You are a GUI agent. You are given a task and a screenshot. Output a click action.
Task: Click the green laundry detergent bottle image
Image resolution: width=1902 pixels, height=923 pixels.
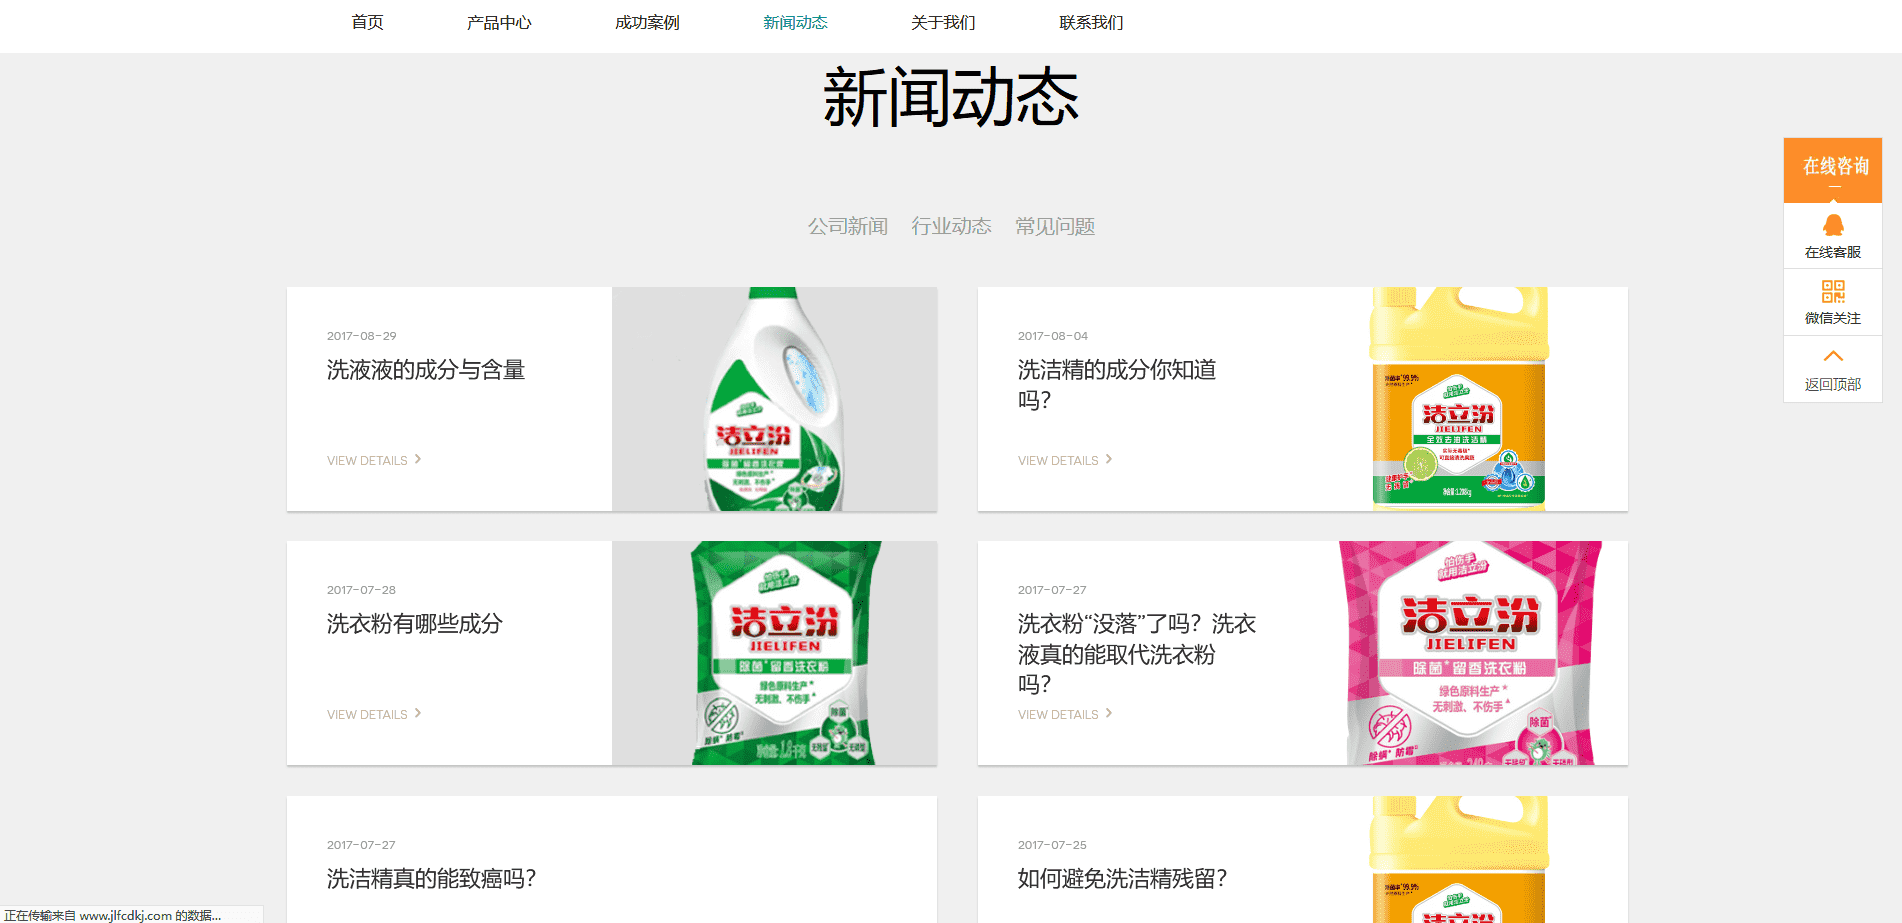[x=774, y=400]
